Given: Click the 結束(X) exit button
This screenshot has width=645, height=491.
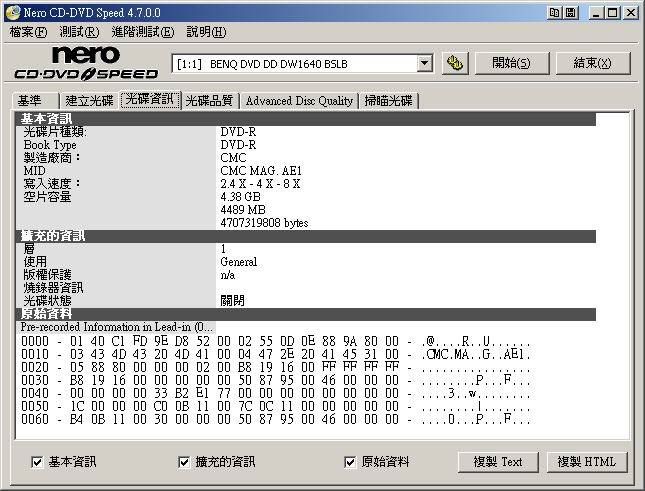Looking at the screenshot, I should click(x=592, y=63).
